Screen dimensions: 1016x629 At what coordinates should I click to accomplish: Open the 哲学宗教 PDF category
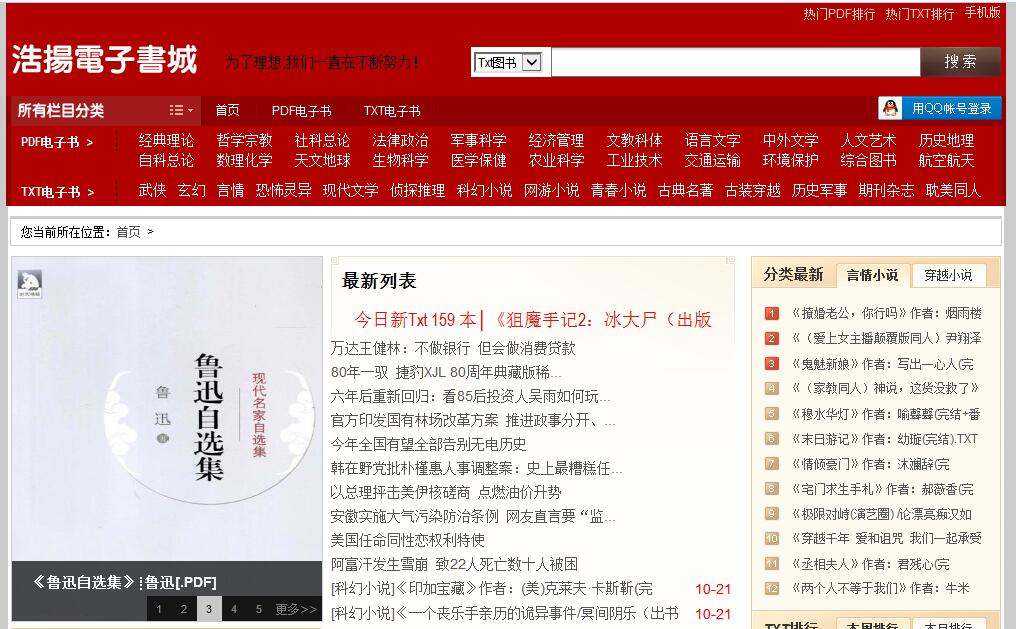(x=244, y=141)
